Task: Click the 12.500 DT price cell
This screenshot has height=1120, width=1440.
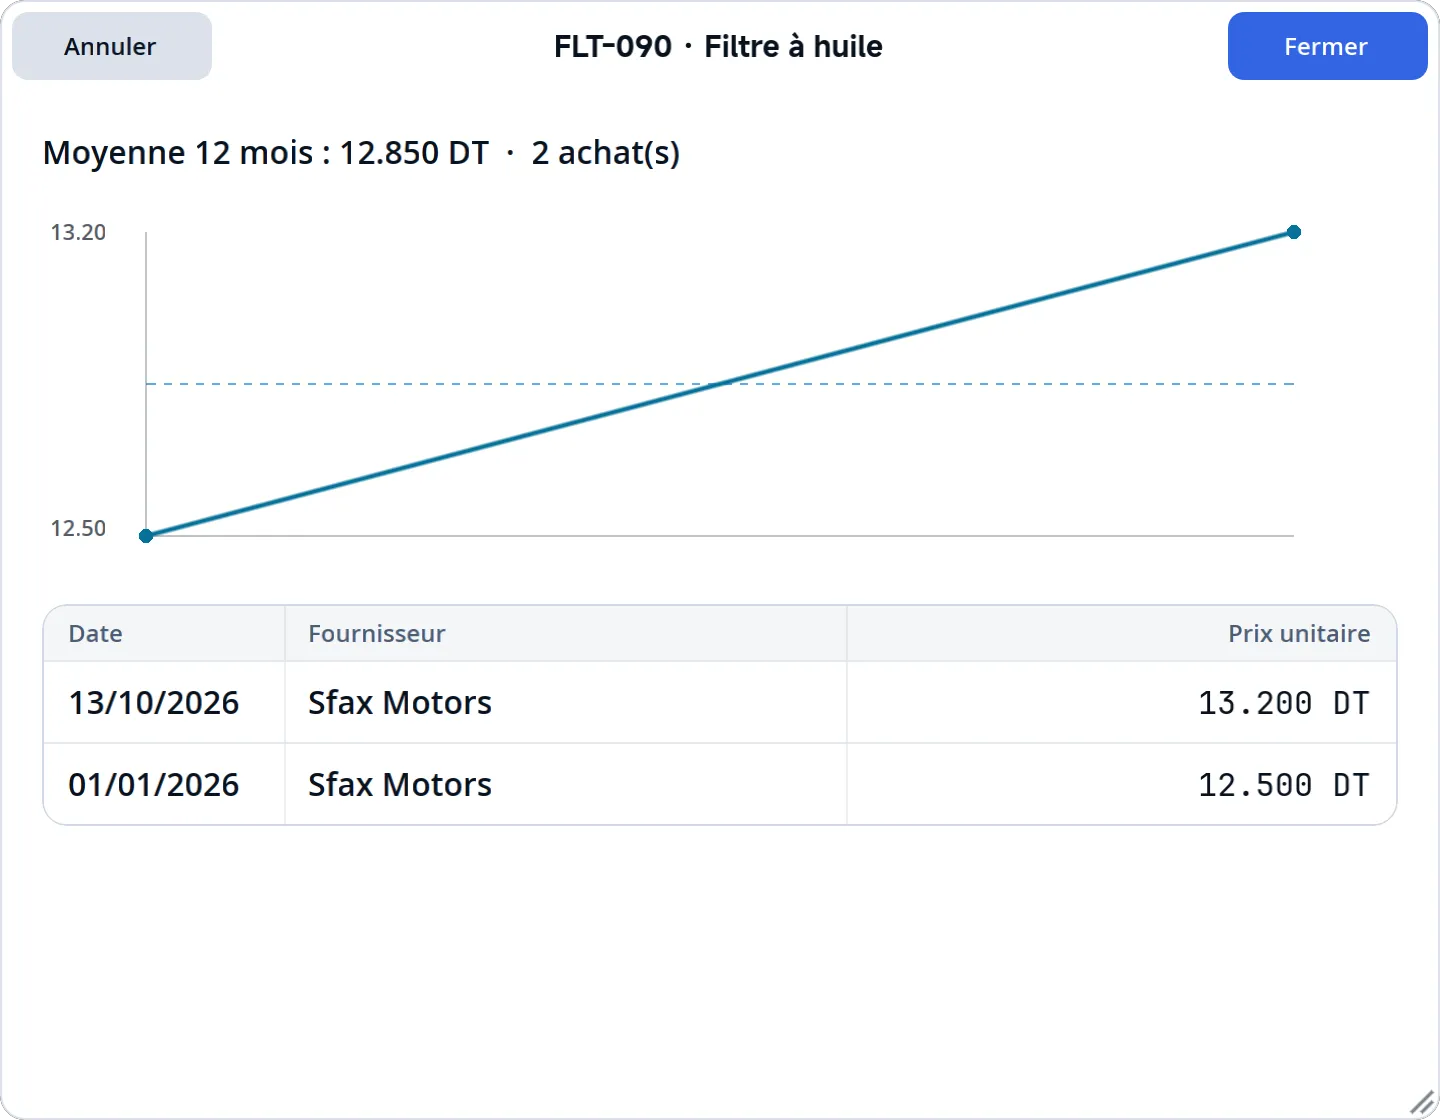Action: pyautogui.click(x=1122, y=784)
